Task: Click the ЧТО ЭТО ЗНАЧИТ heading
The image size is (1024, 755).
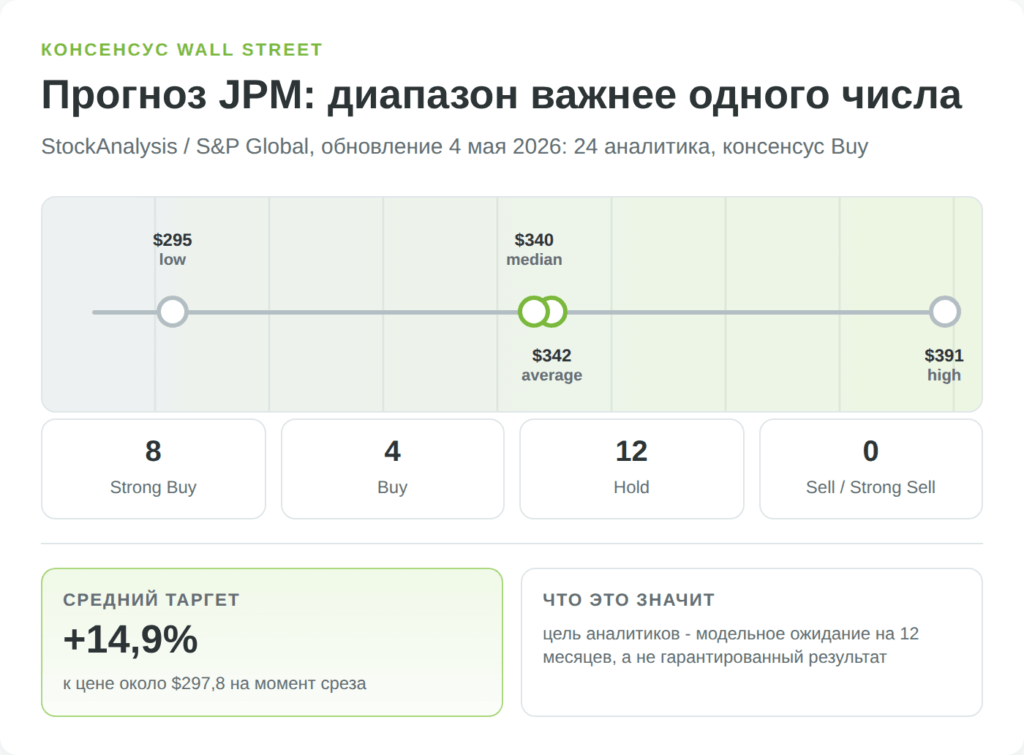Action: tap(629, 600)
